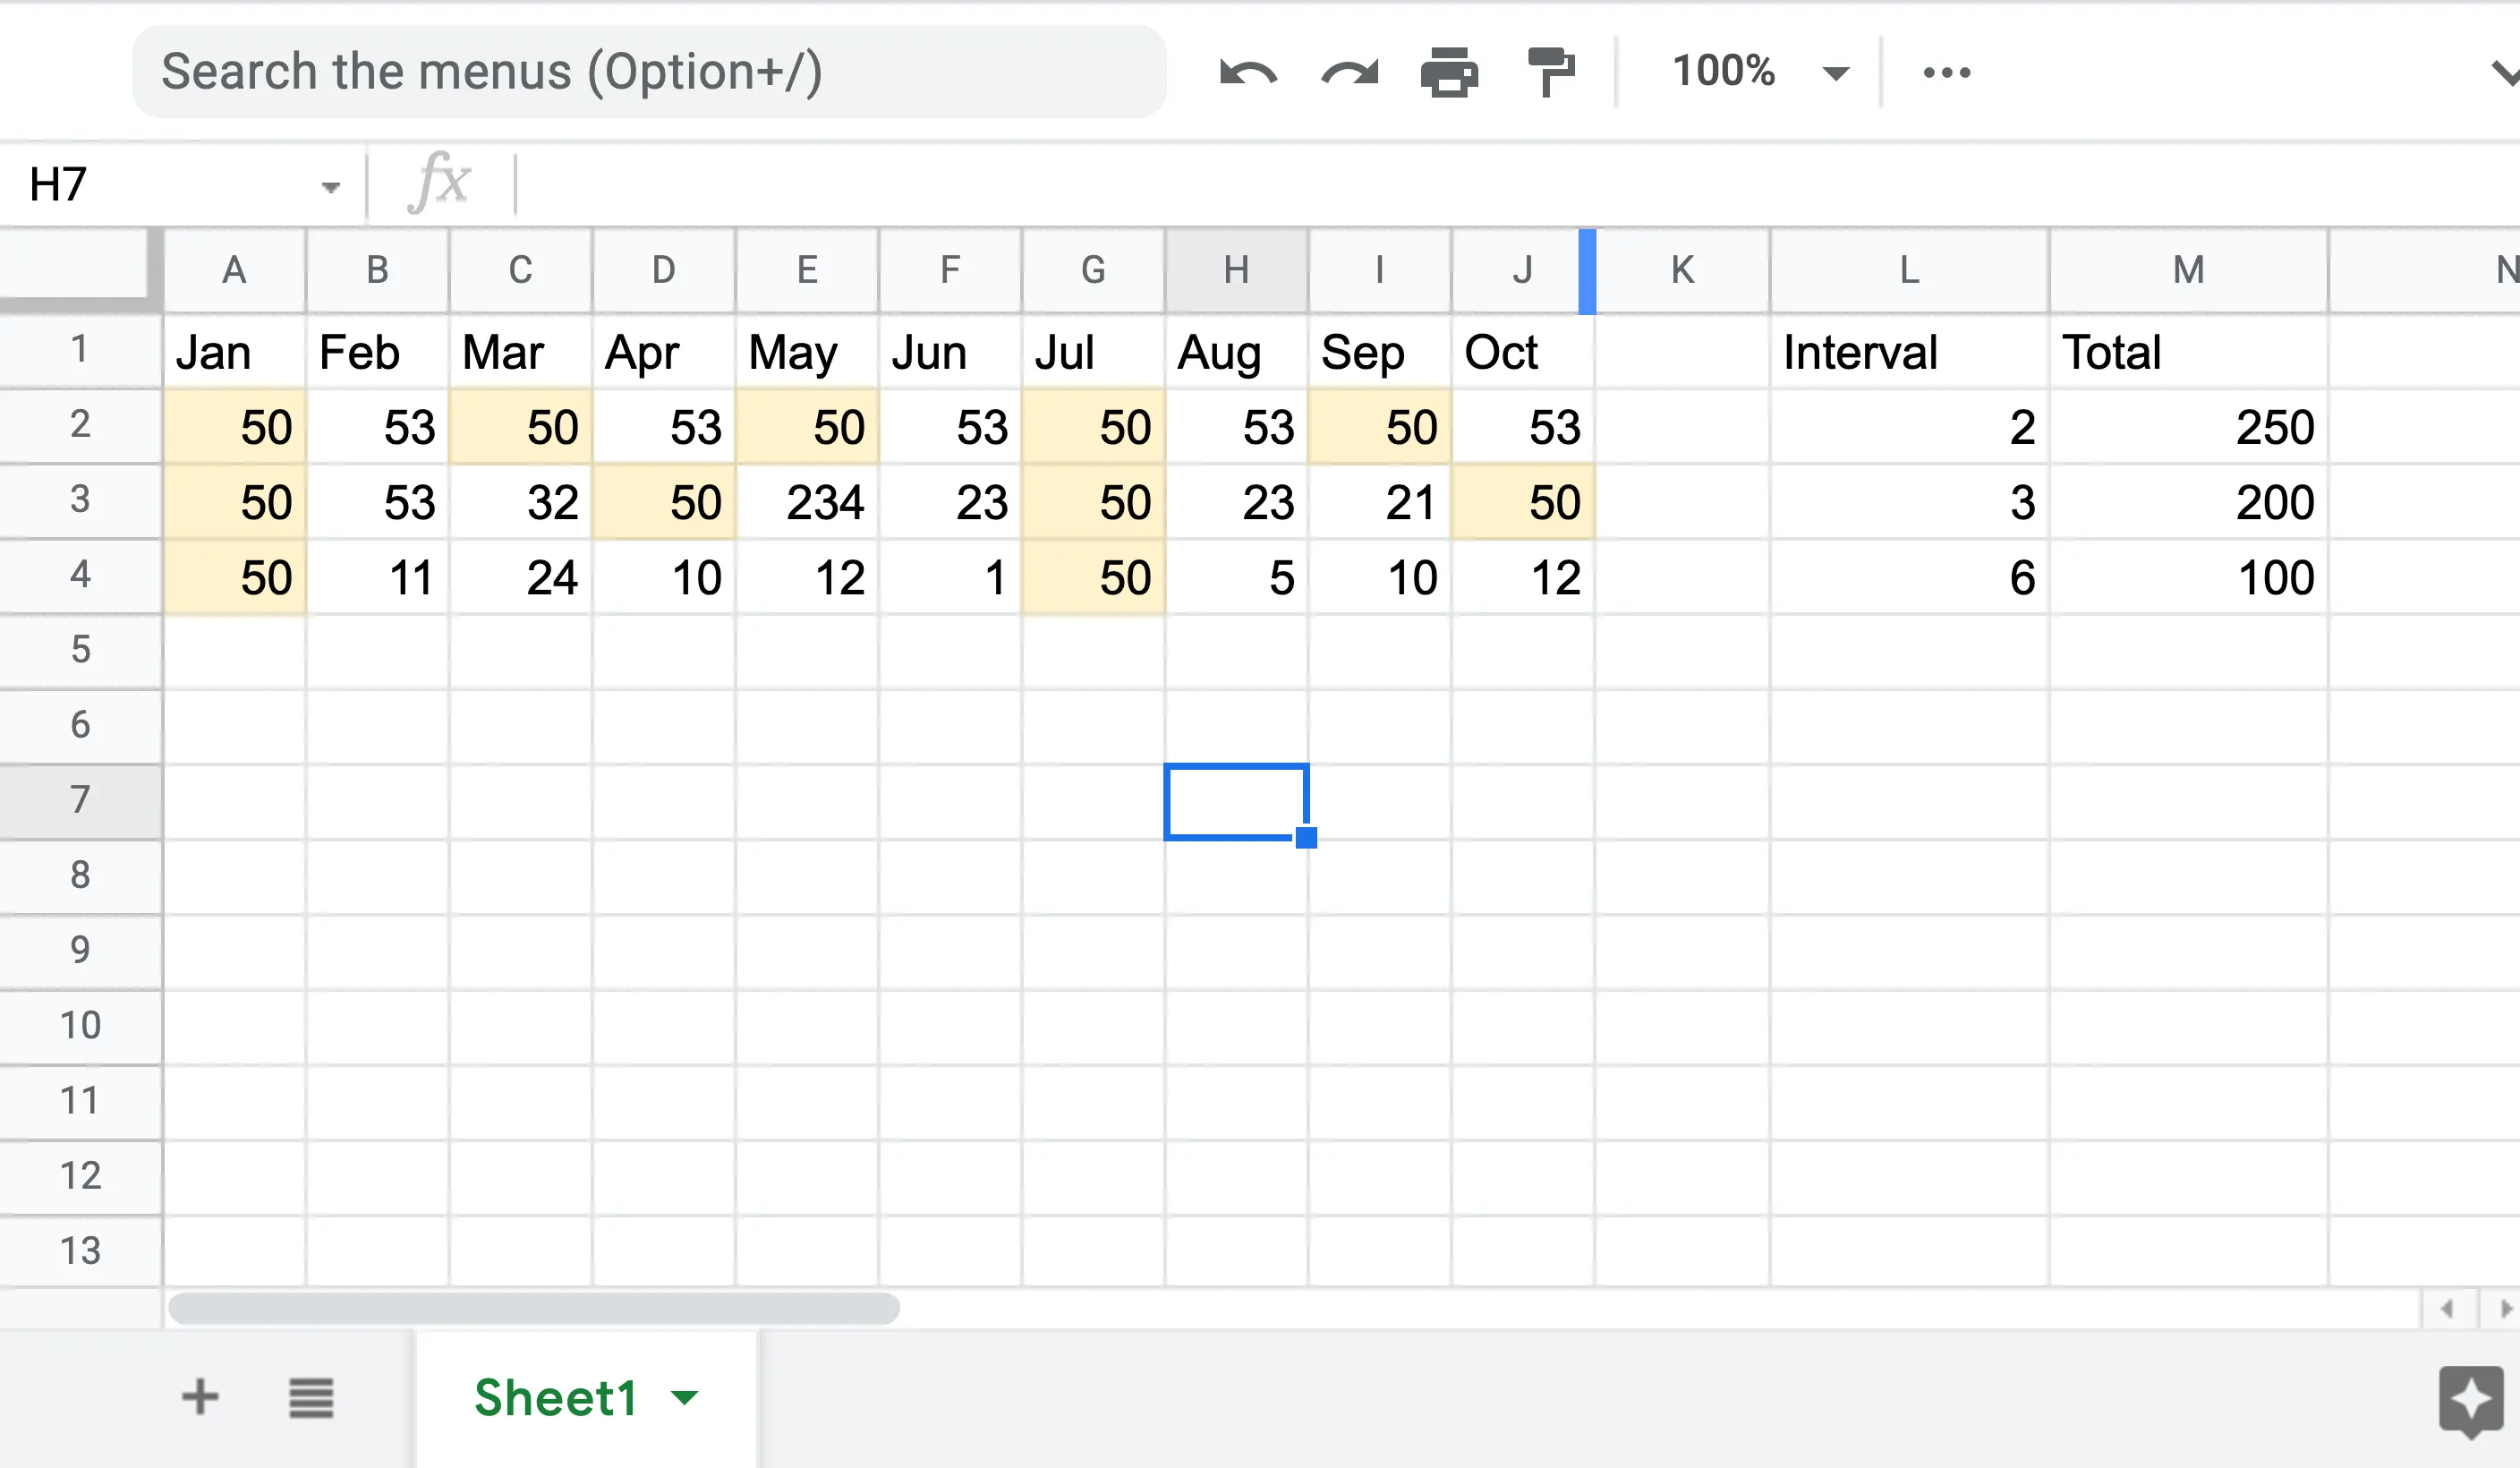This screenshot has width=2520, height=1468.
Task: Click in the Search the menus field
Action: tap(648, 72)
